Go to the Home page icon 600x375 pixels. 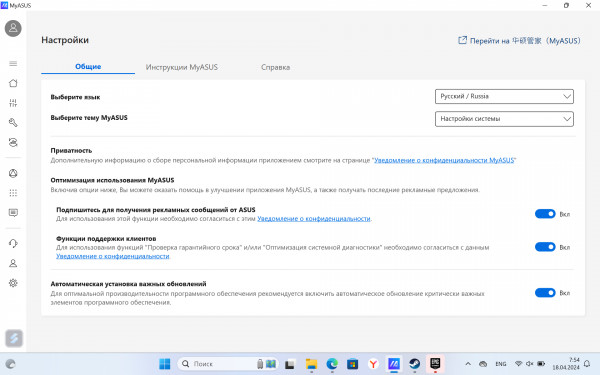tap(13, 83)
